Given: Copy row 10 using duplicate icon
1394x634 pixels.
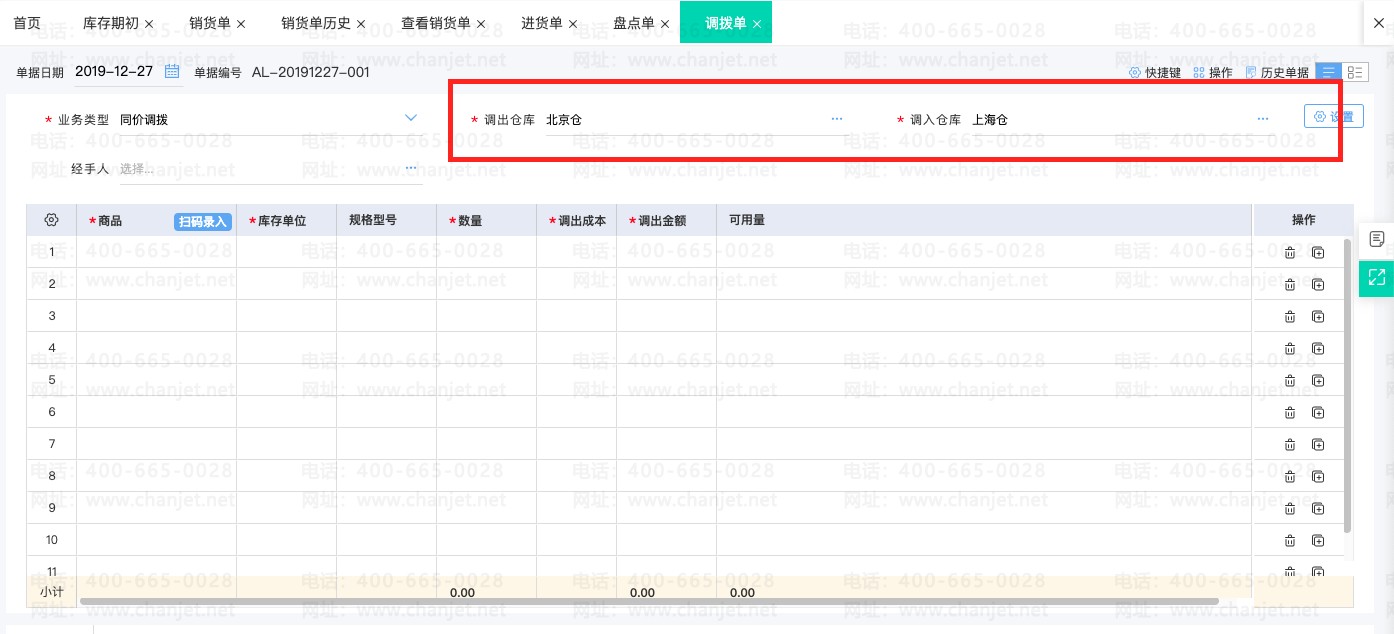Looking at the screenshot, I should click(1318, 541).
